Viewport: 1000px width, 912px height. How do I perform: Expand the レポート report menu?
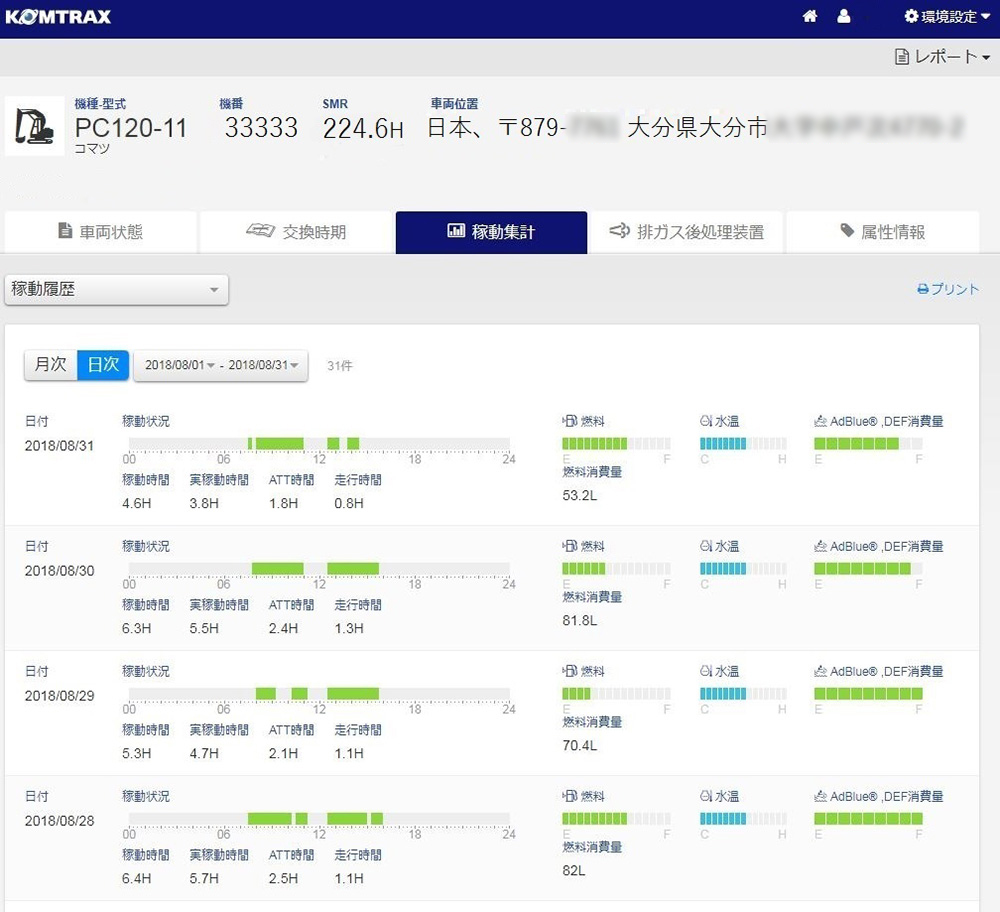943,57
